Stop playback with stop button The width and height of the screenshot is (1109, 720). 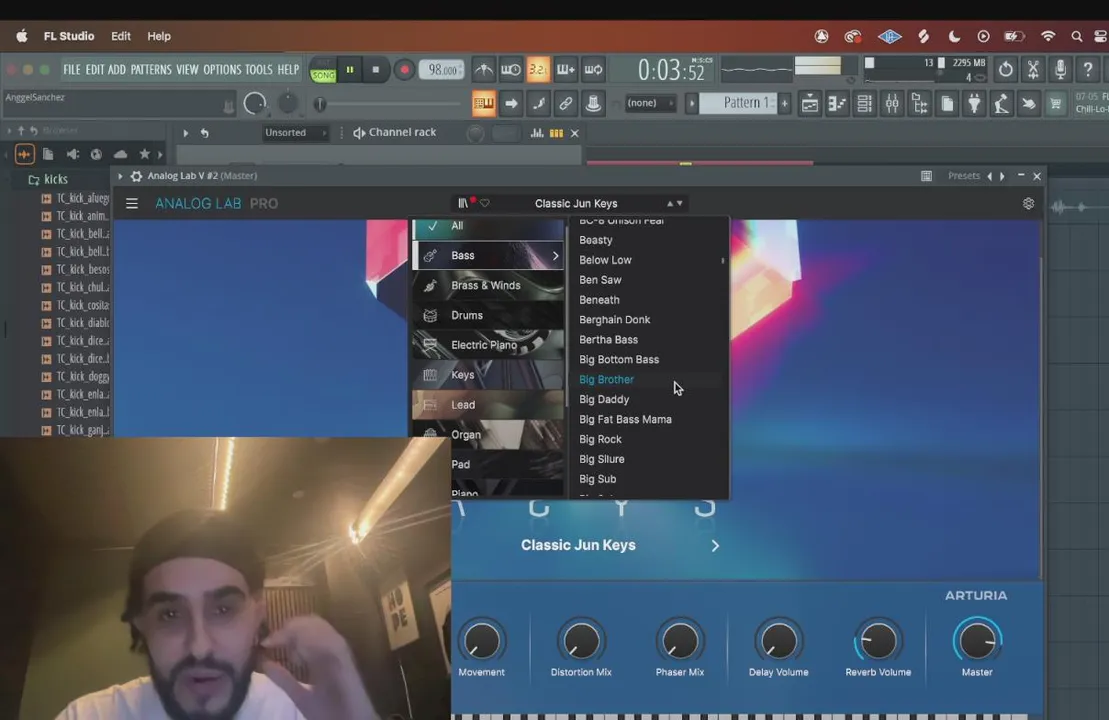point(376,70)
